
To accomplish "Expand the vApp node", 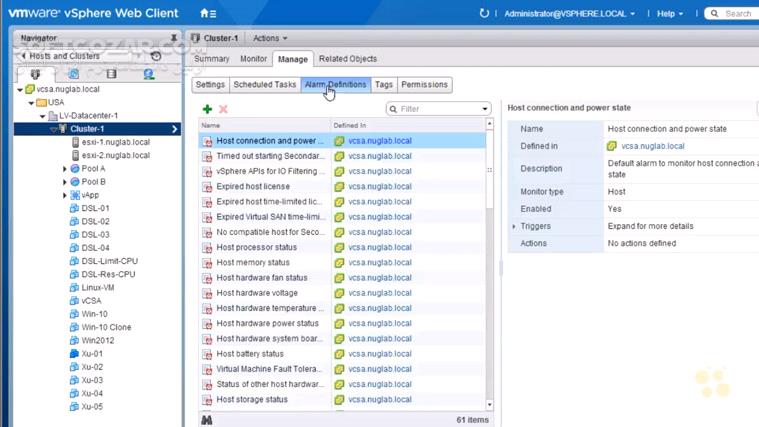I will click(64, 196).
